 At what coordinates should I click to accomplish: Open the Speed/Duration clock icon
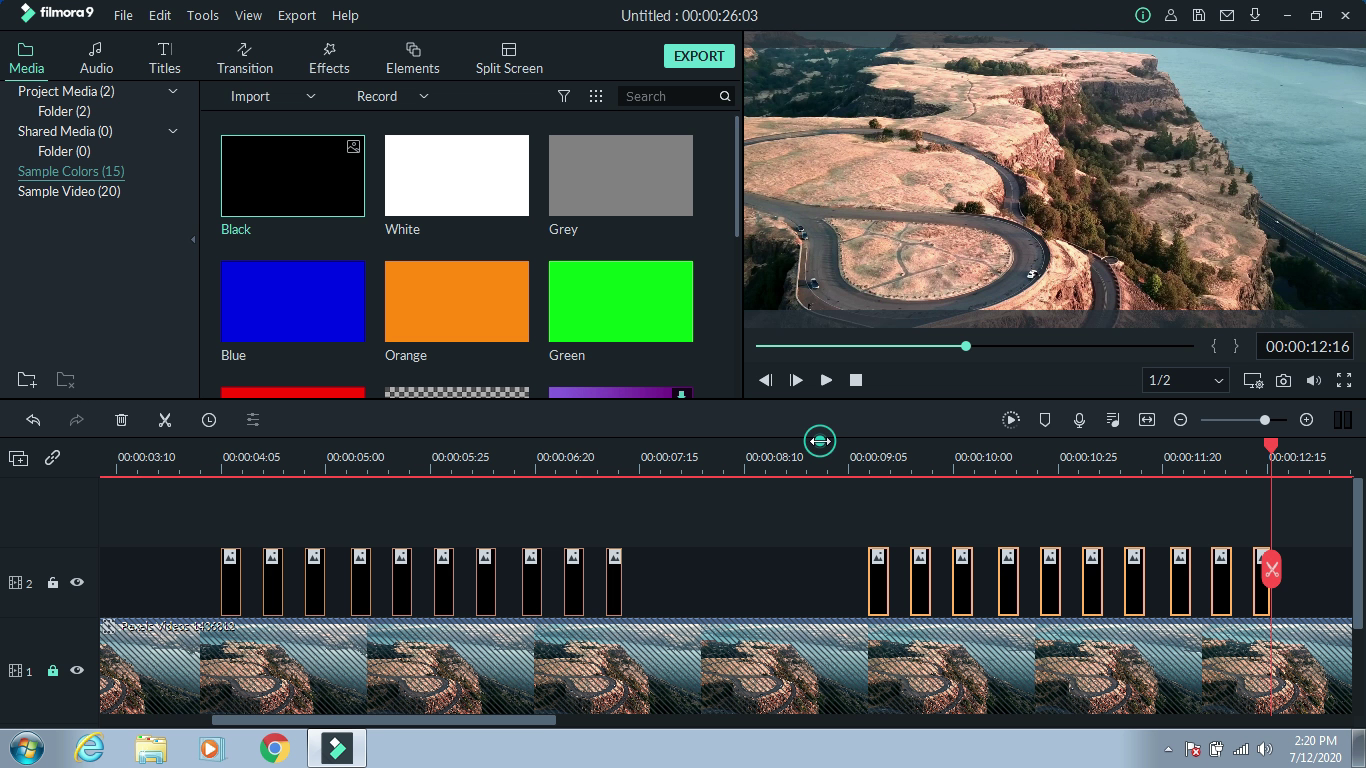[209, 420]
